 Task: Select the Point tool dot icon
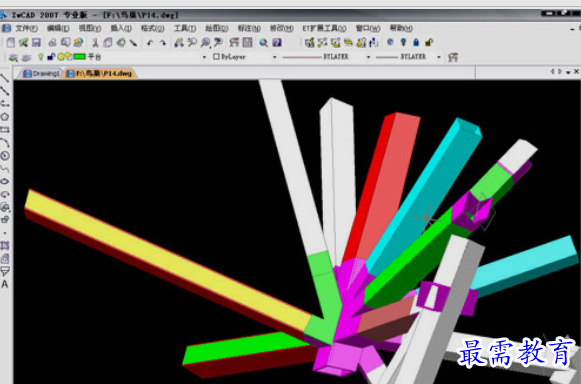(4, 233)
